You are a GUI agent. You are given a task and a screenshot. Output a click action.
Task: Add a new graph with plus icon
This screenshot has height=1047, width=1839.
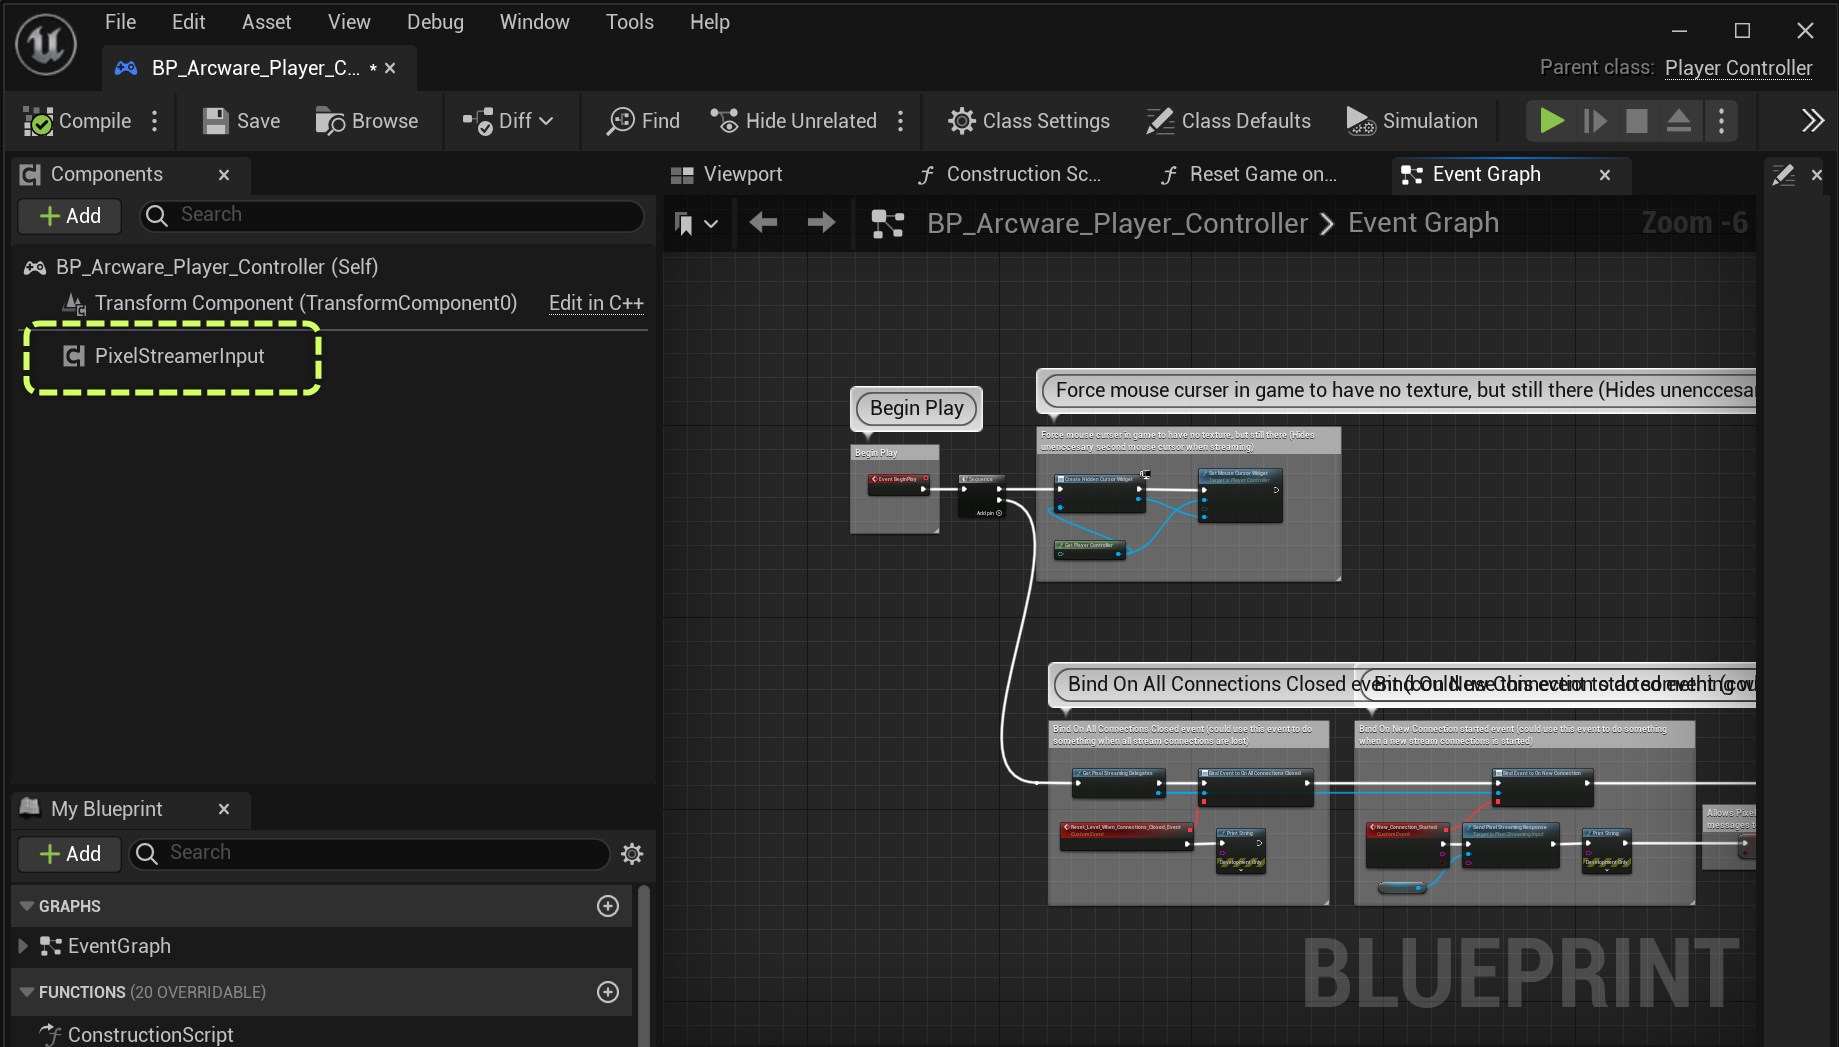click(607, 906)
